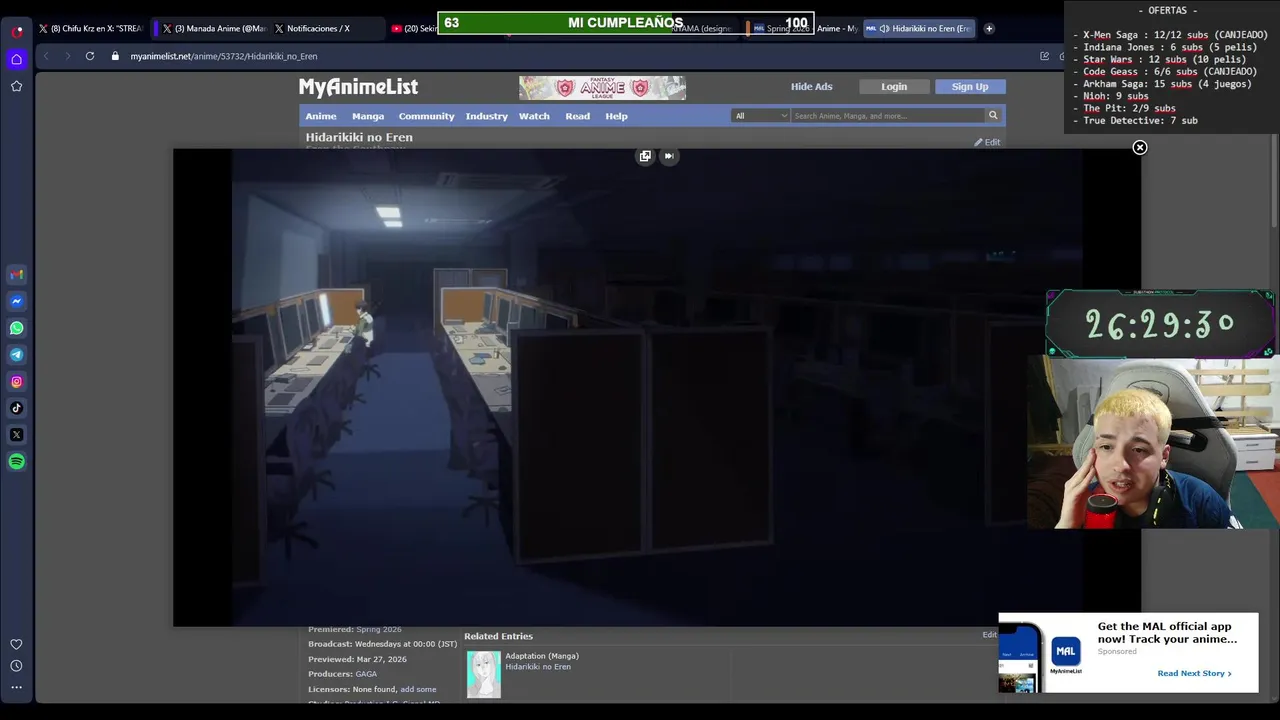Screen dimensions: 1280x720
Task: Click the GAGA producer link
Action: pos(366,674)
